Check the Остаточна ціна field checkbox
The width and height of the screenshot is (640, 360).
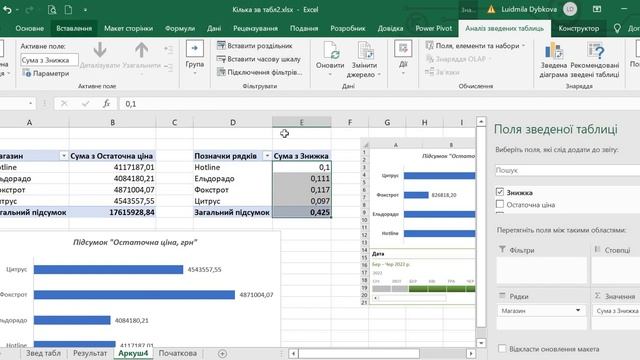(x=500, y=204)
